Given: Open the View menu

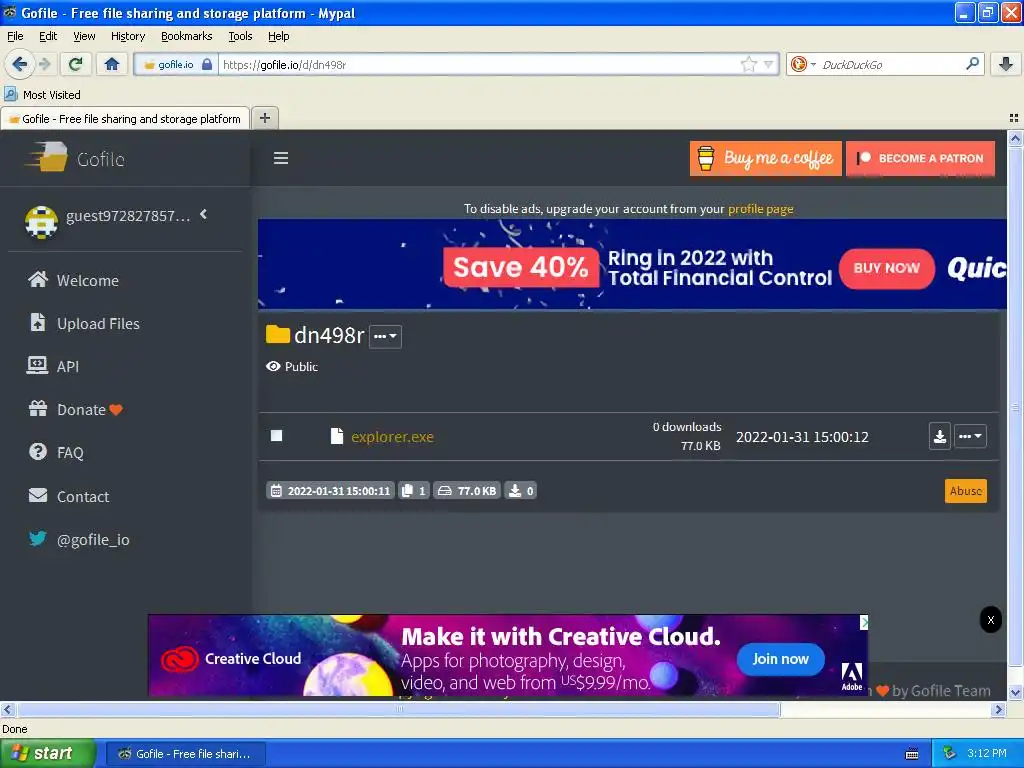Looking at the screenshot, I should [84, 36].
